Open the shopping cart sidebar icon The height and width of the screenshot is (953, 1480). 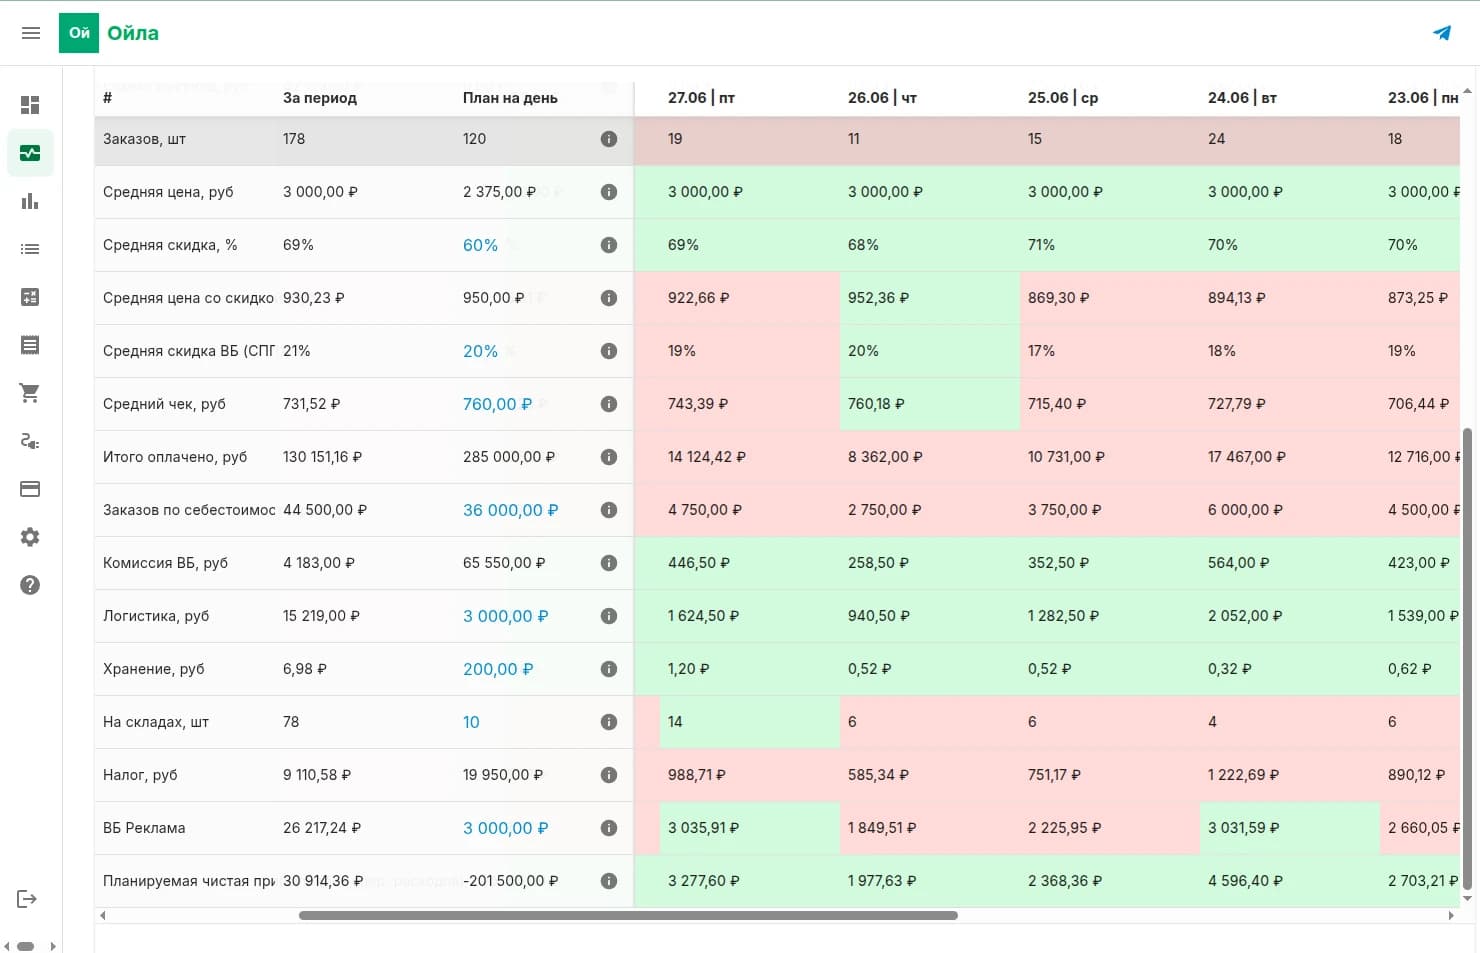tap(30, 393)
